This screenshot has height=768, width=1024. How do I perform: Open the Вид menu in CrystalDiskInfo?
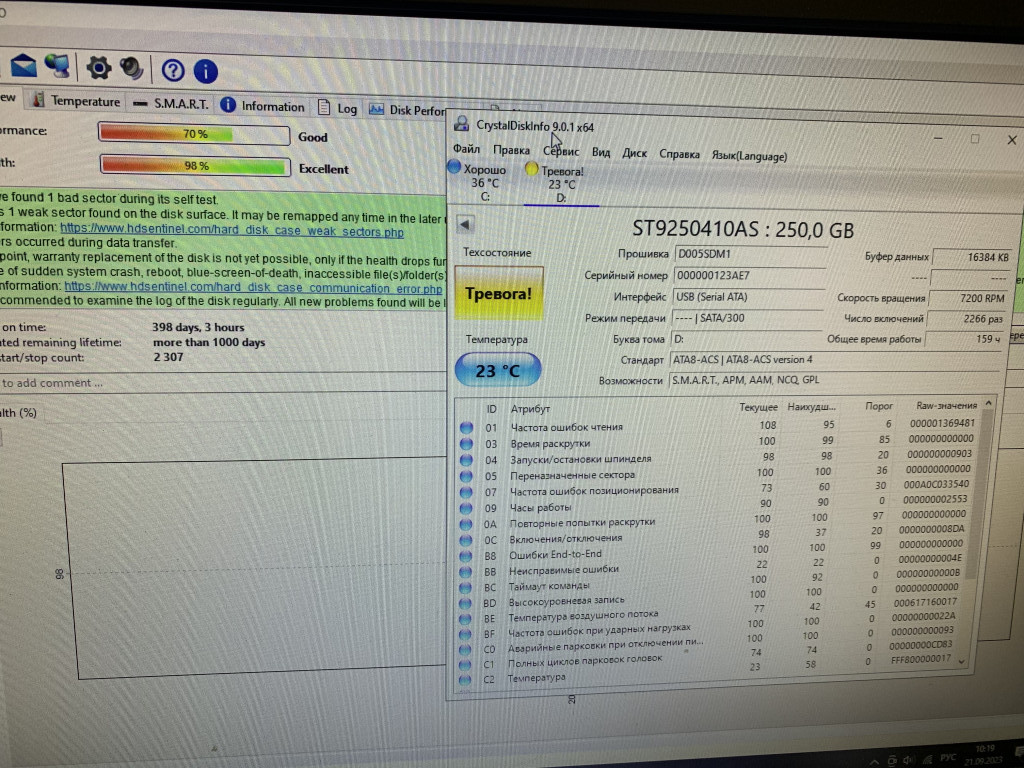point(601,152)
